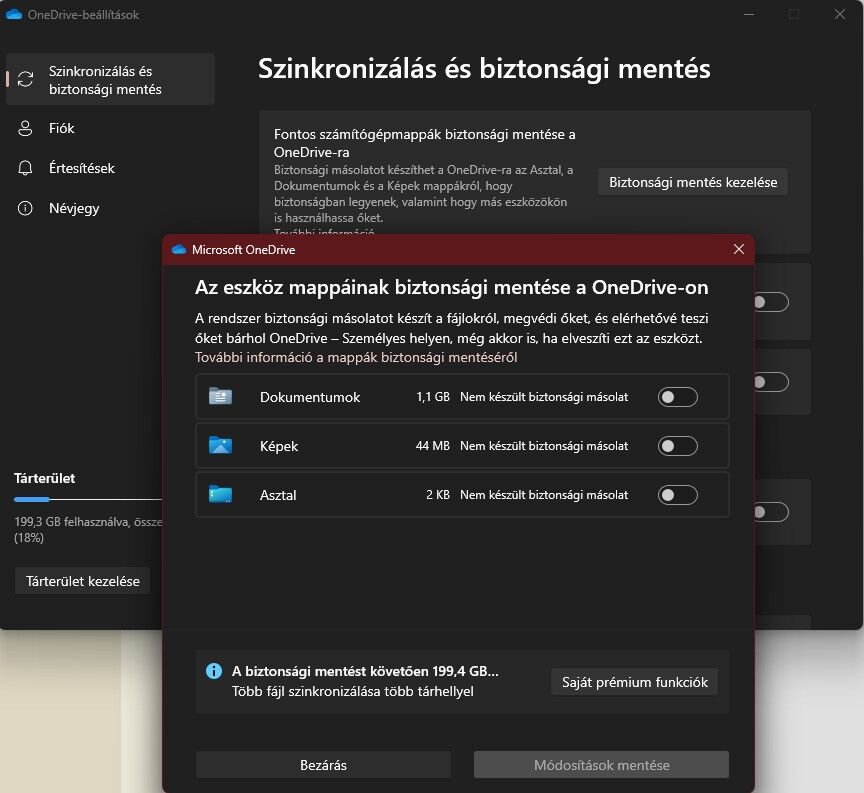Image resolution: width=864 pixels, height=793 pixels.
Task: Click Képek status Nem készült biztonsági másolat
Action: pyautogui.click(x=544, y=446)
